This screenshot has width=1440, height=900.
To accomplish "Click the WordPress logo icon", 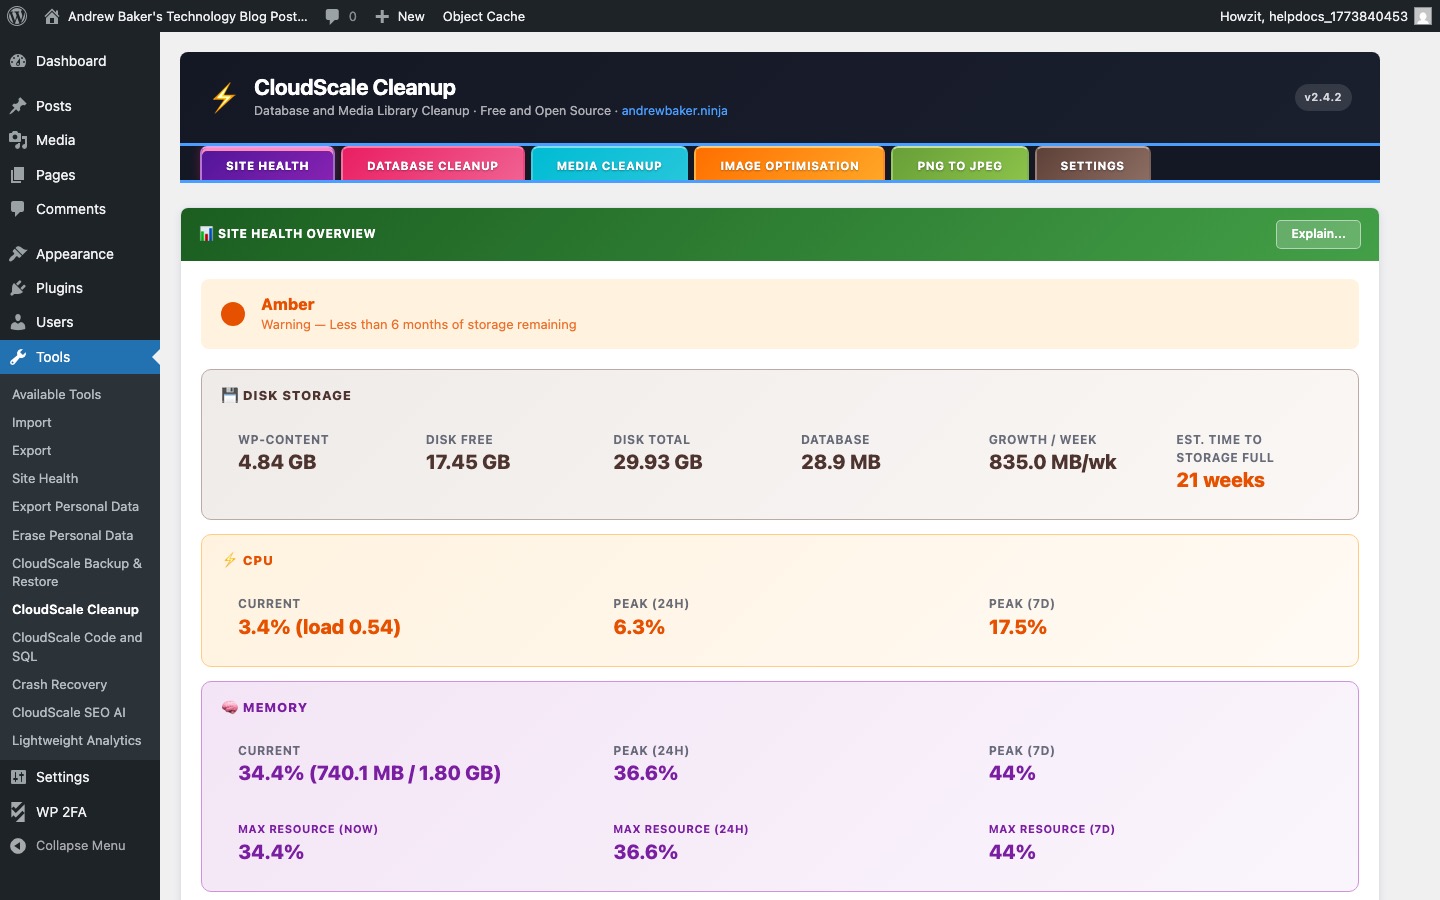I will (x=17, y=16).
